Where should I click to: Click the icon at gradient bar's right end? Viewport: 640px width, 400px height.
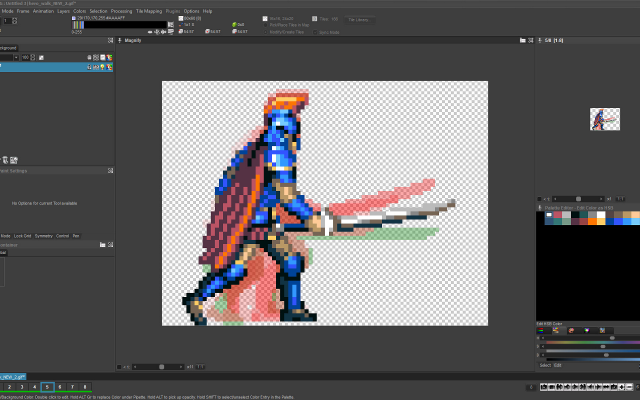[171, 25]
